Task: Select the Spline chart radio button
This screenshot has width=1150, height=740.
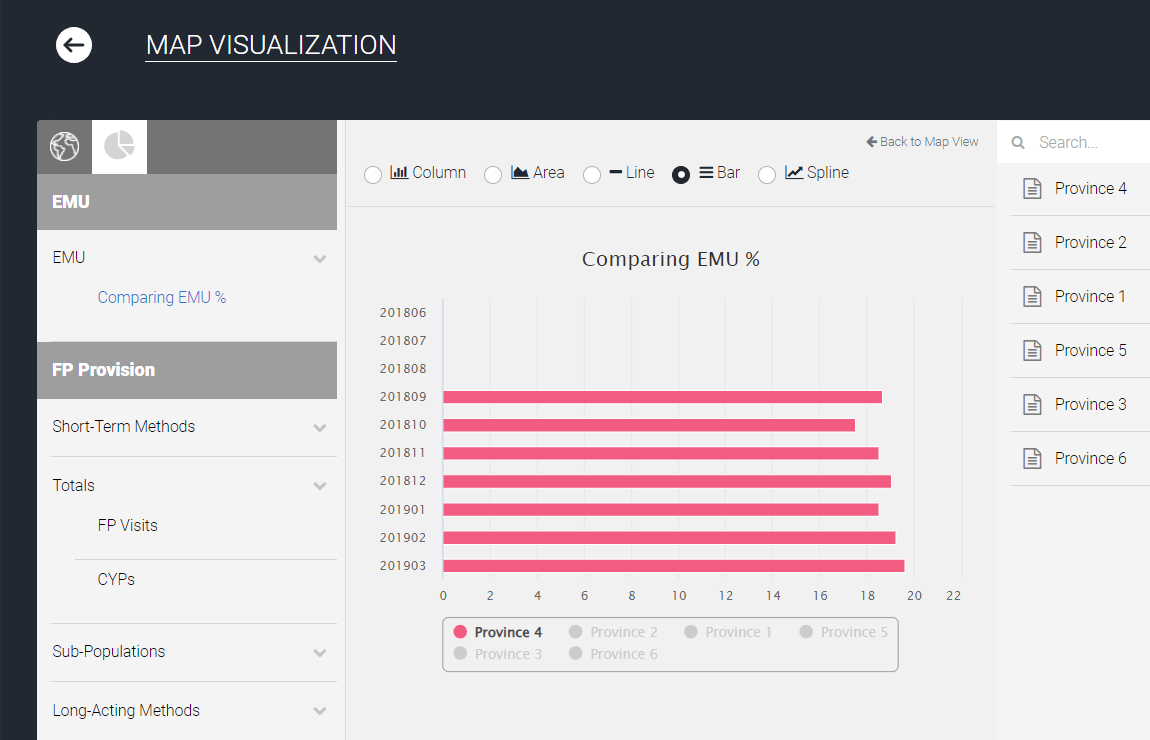Action: click(x=767, y=175)
